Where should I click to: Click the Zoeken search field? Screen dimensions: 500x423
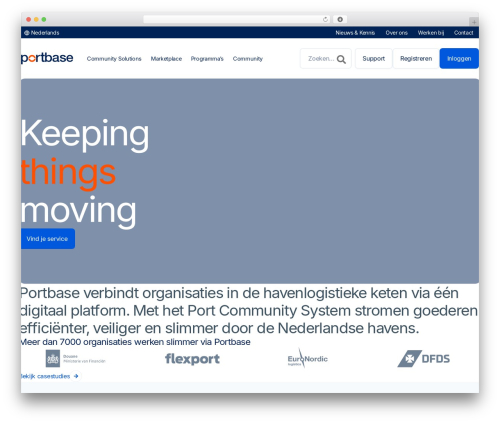click(326, 59)
